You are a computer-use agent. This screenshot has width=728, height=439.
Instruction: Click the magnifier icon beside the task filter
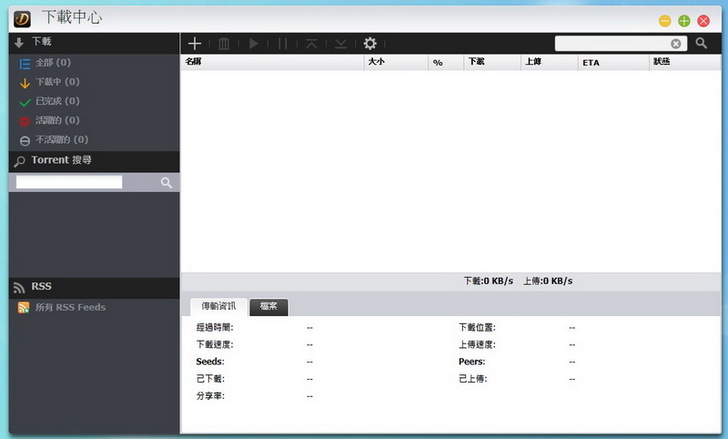coord(702,43)
